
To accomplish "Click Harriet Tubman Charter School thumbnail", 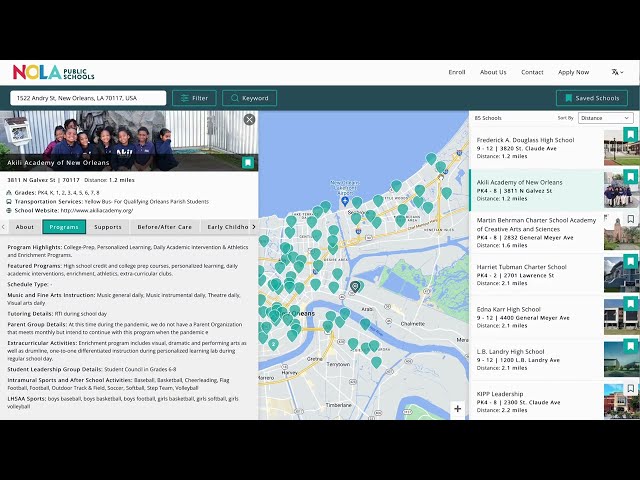I will tap(621, 275).
